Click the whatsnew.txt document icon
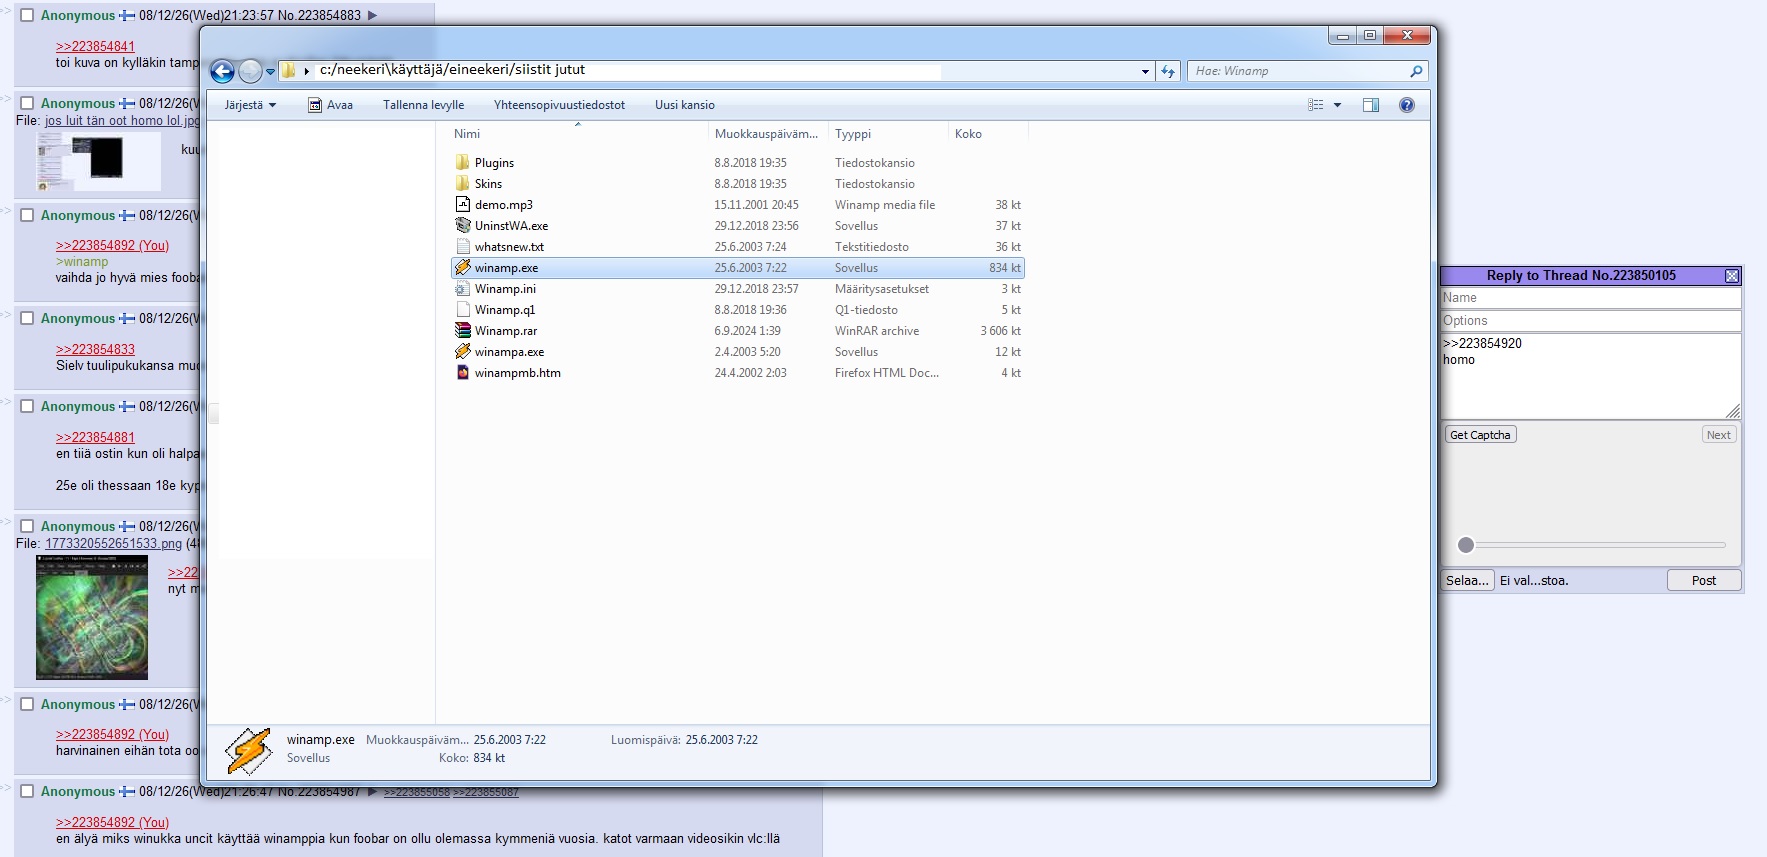 462,246
